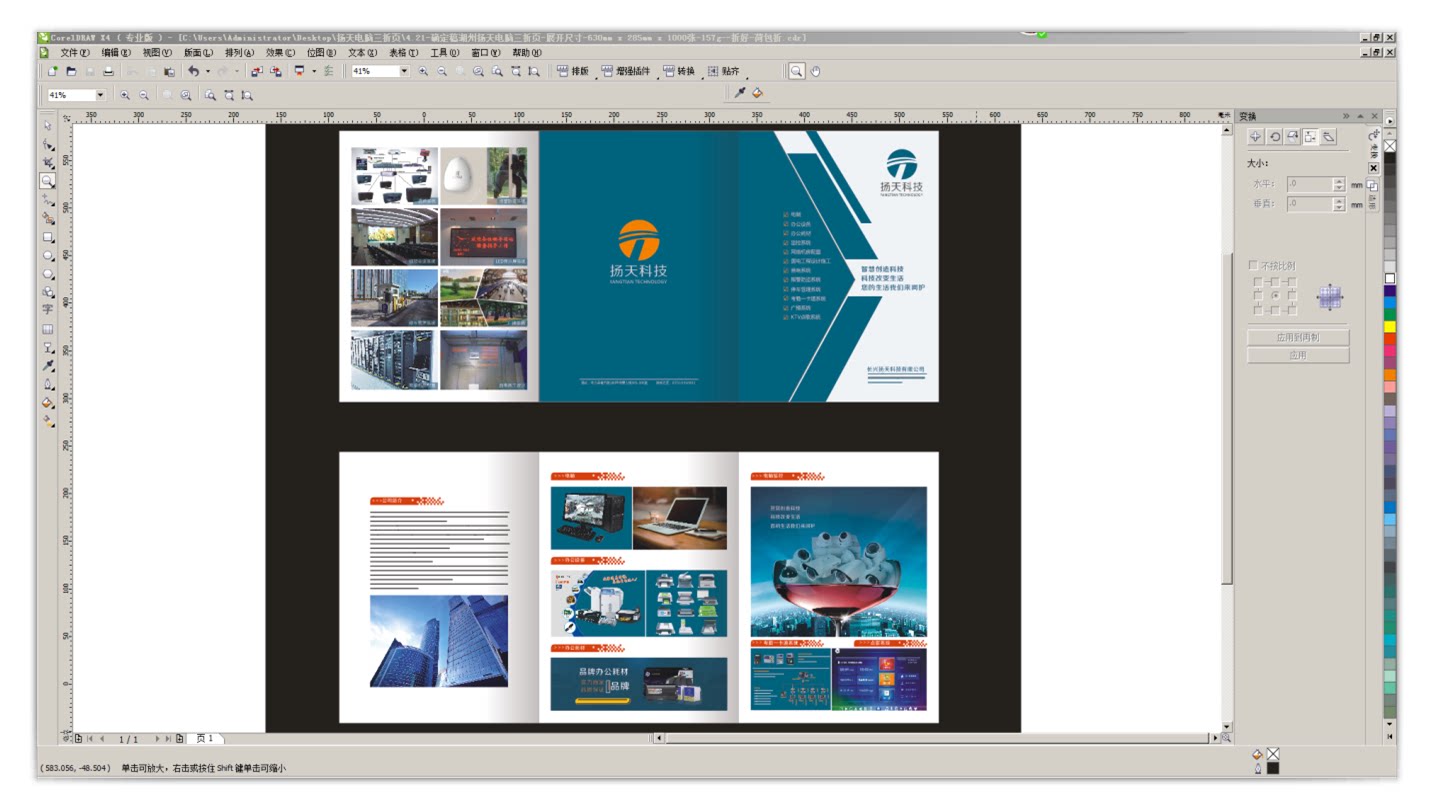This screenshot has width=1435, height=809.
Task: Select the Zoom tool in the toolbox
Action: (47, 181)
